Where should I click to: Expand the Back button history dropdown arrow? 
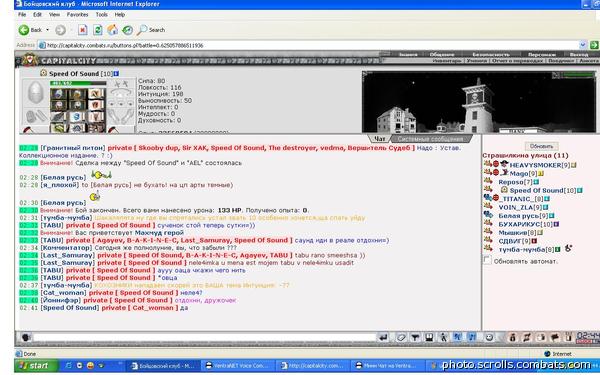[x=47, y=30]
